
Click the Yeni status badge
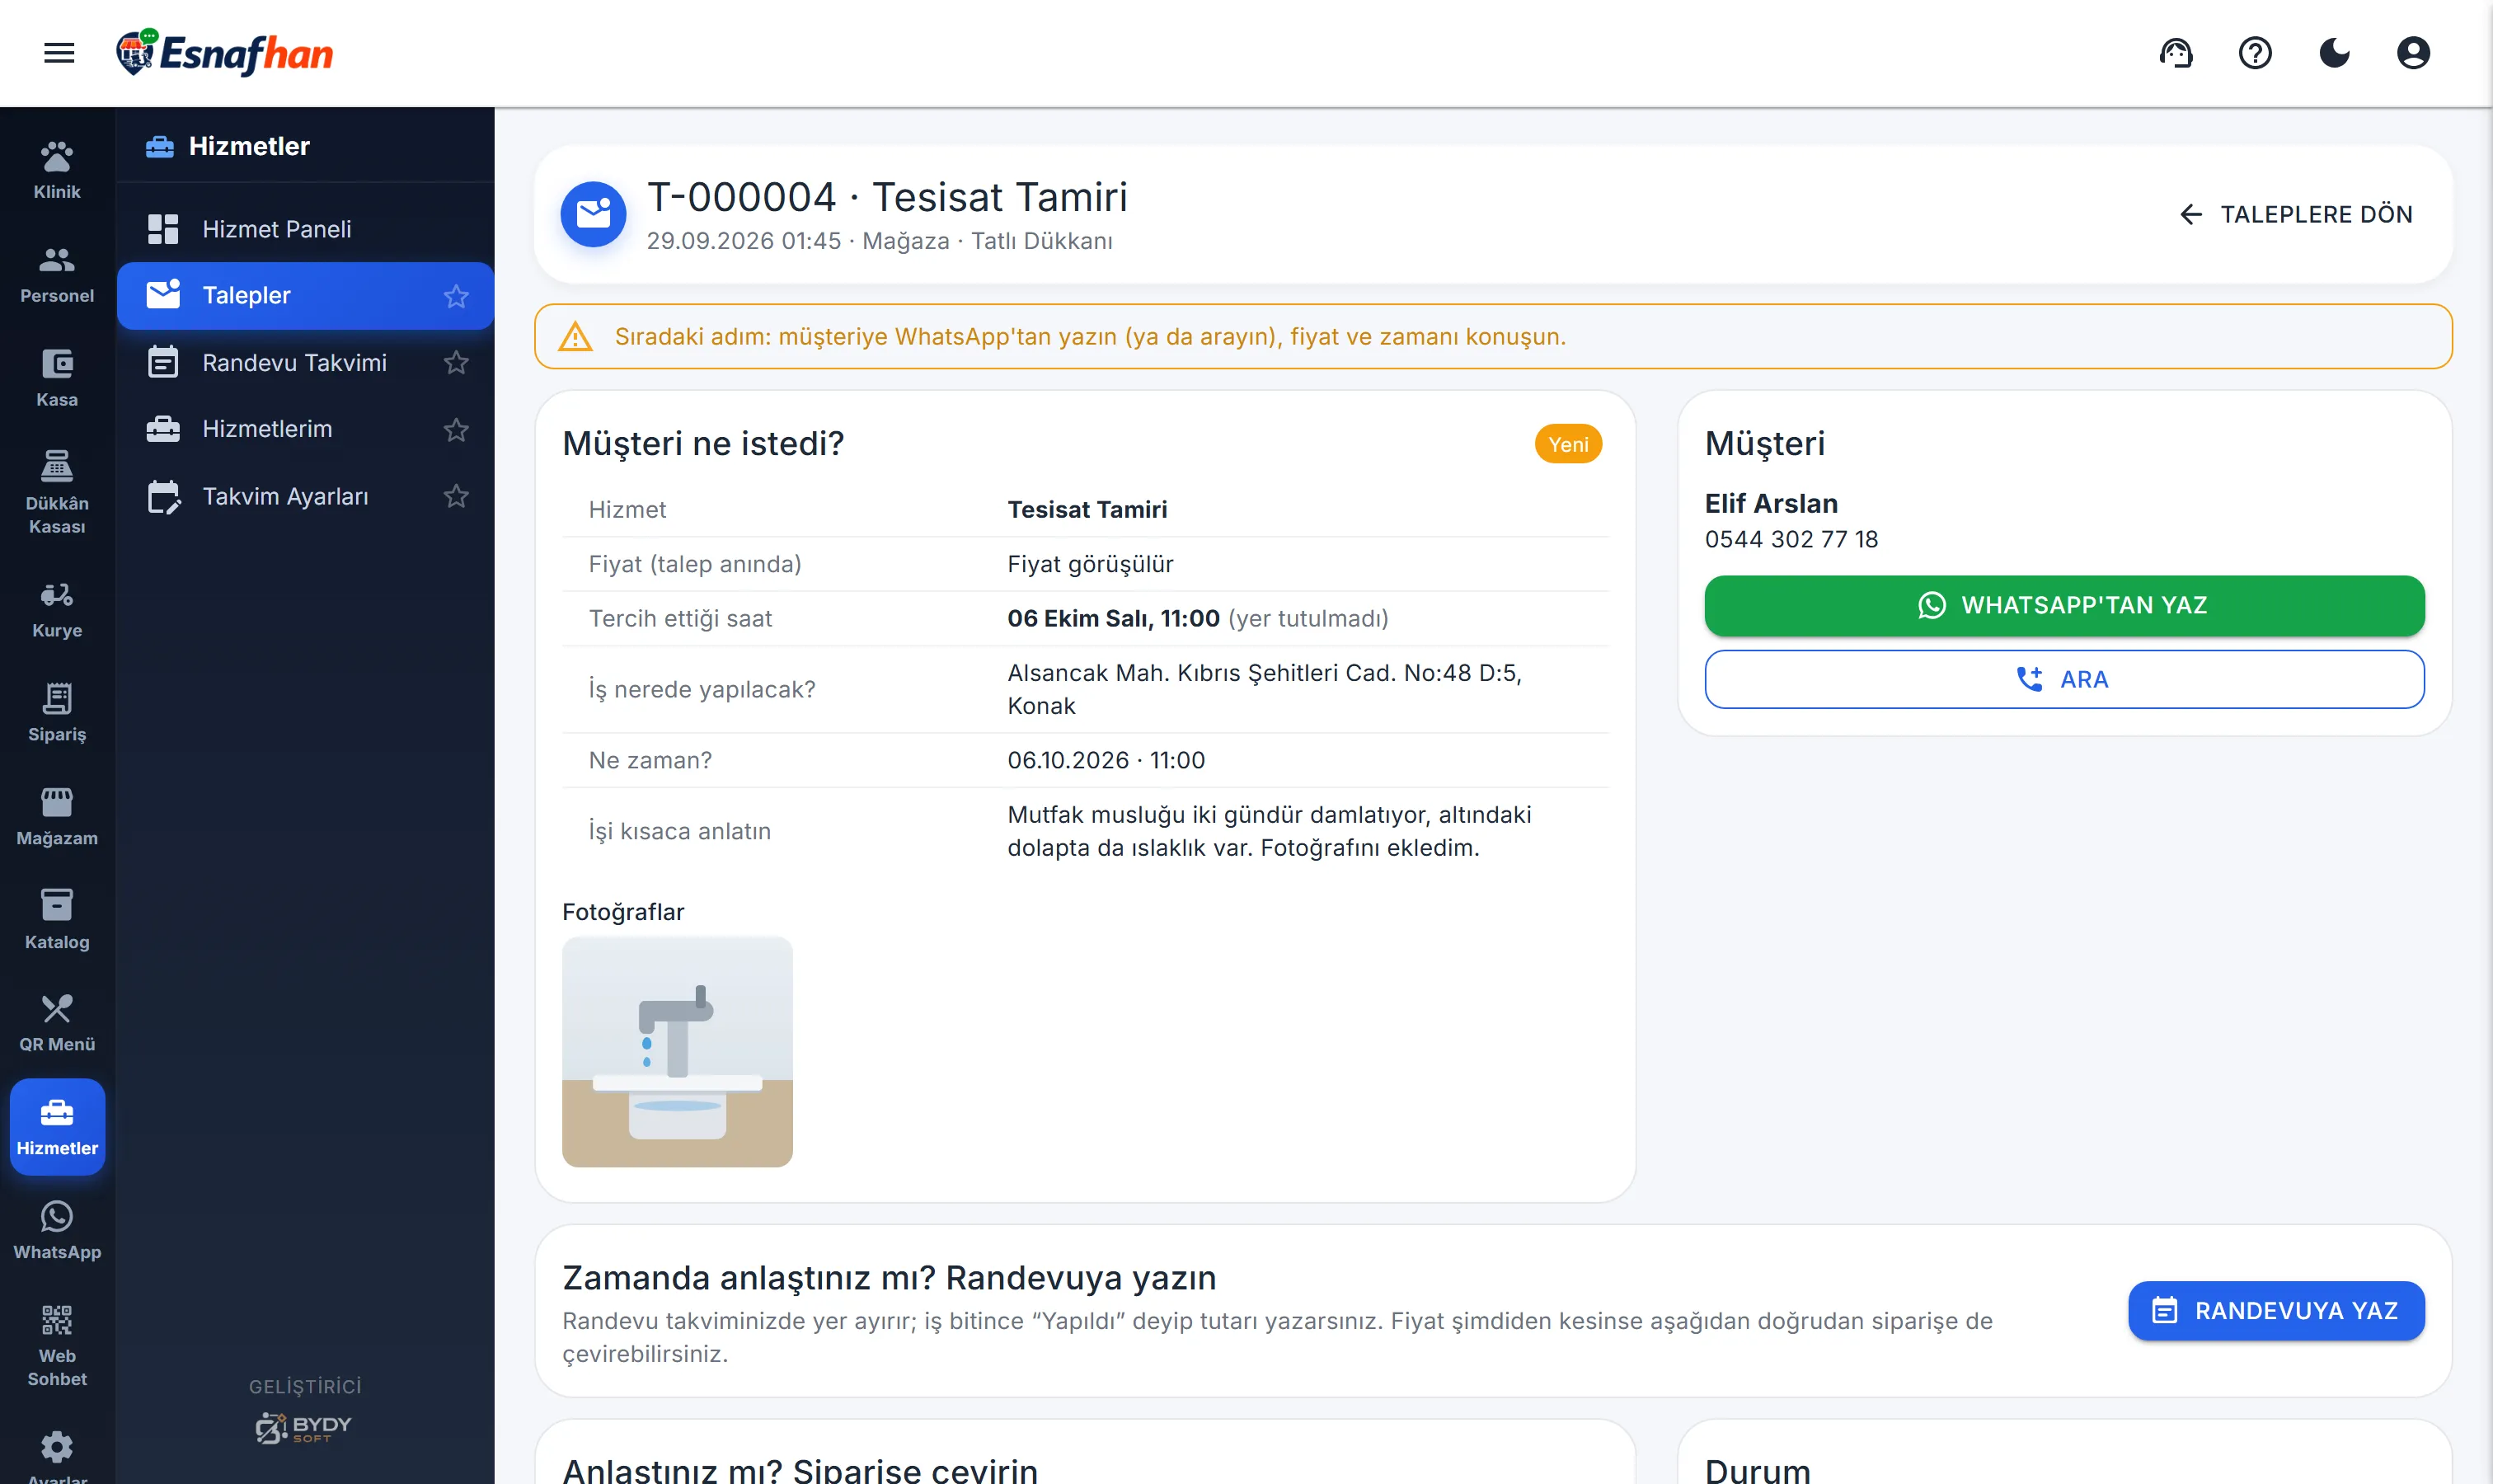(1568, 444)
